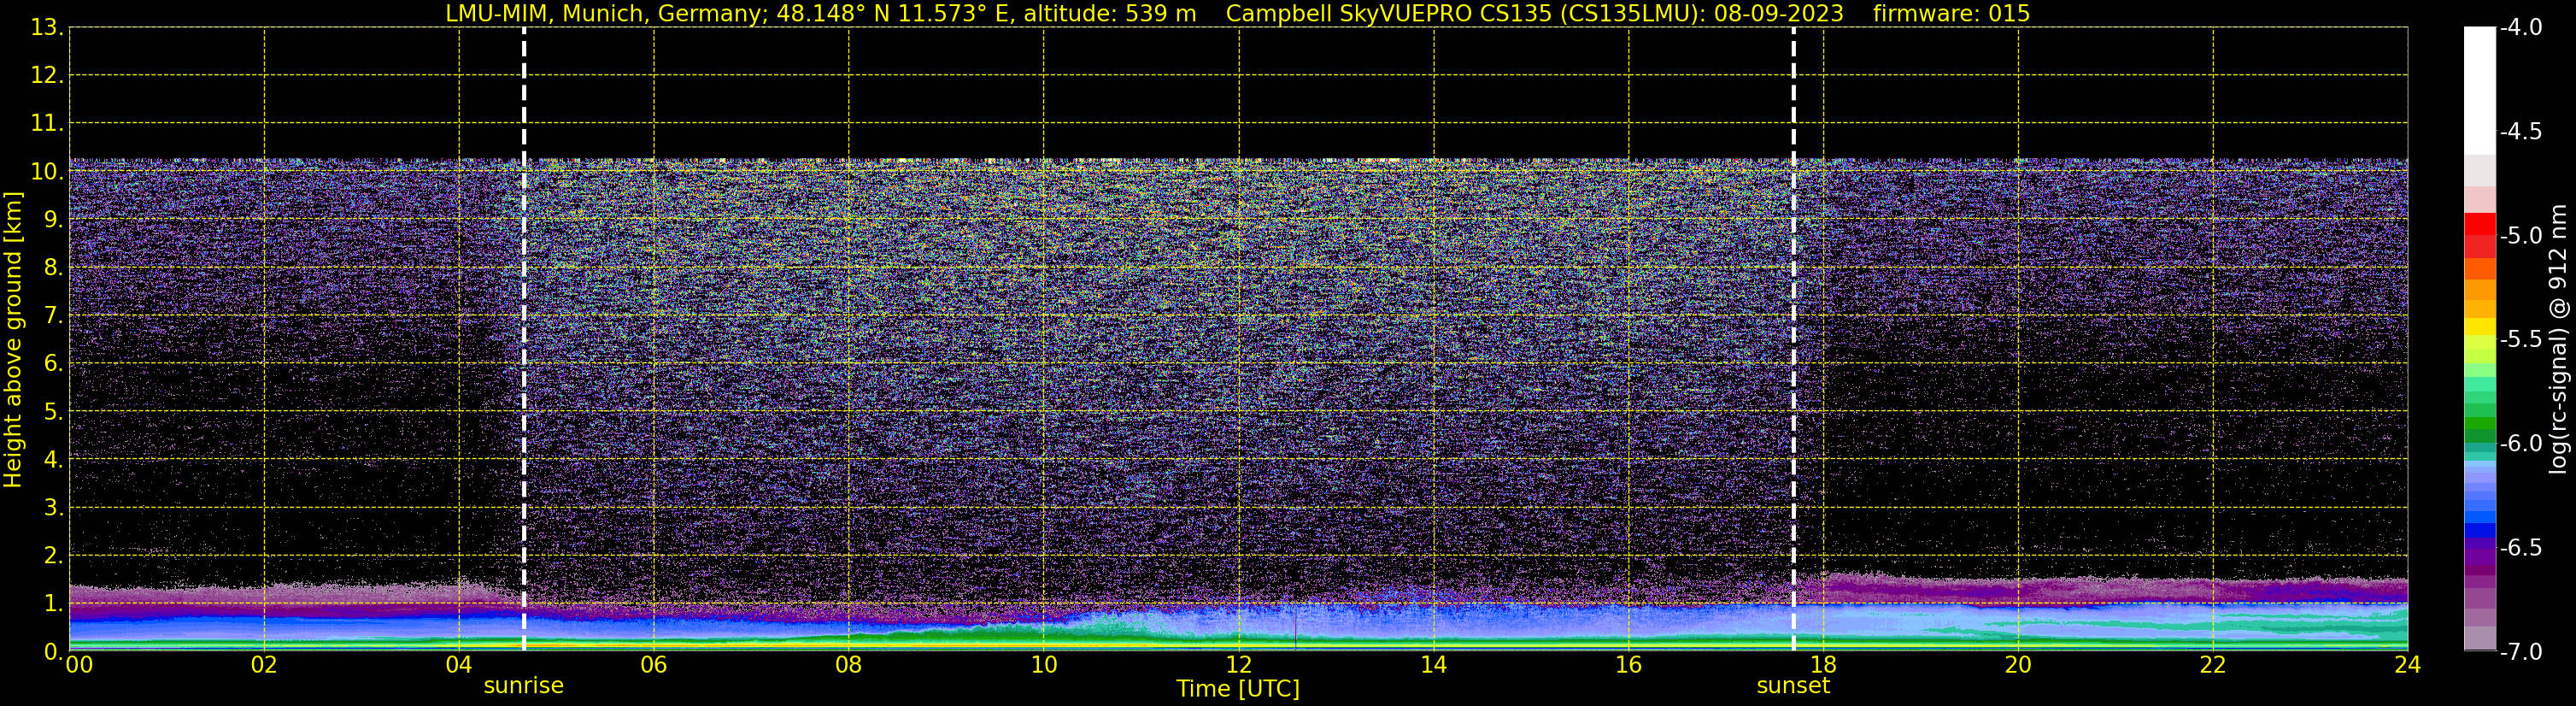
Task: Click the height axis tick label 9
Action: pos(52,219)
